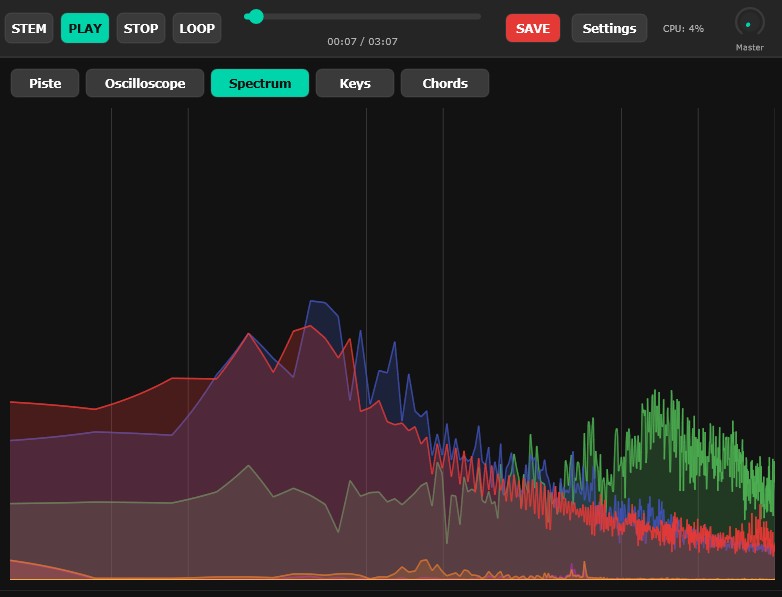Switch to the Oscilloscope tab
The width and height of the screenshot is (782, 597).
click(145, 83)
